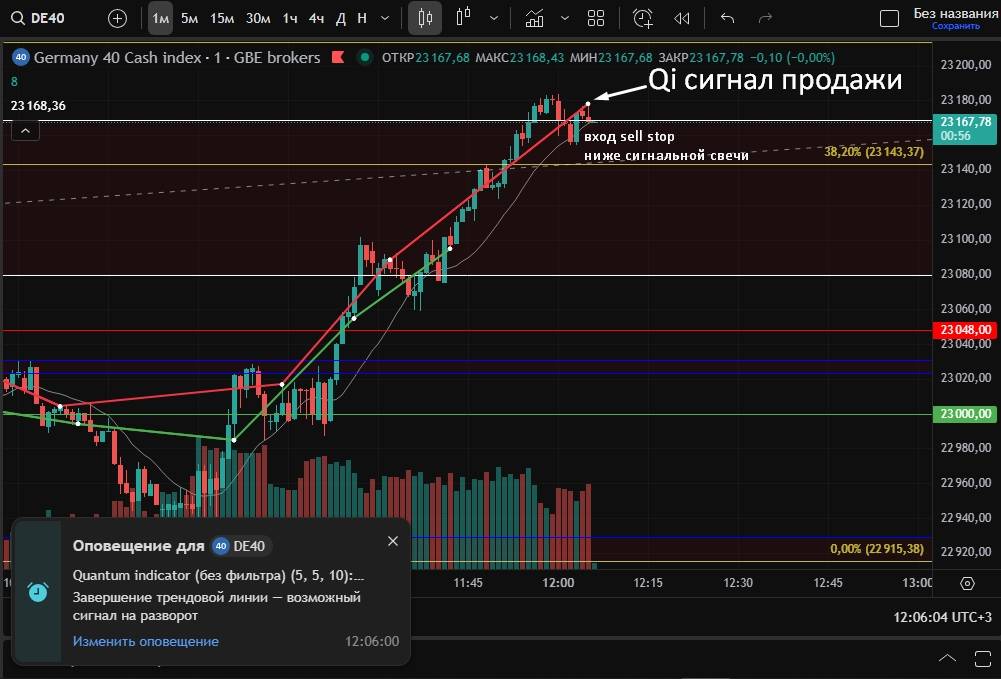This screenshot has width=1001, height=679.
Task: Select the 5m timeframe
Action: [x=189, y=18]
